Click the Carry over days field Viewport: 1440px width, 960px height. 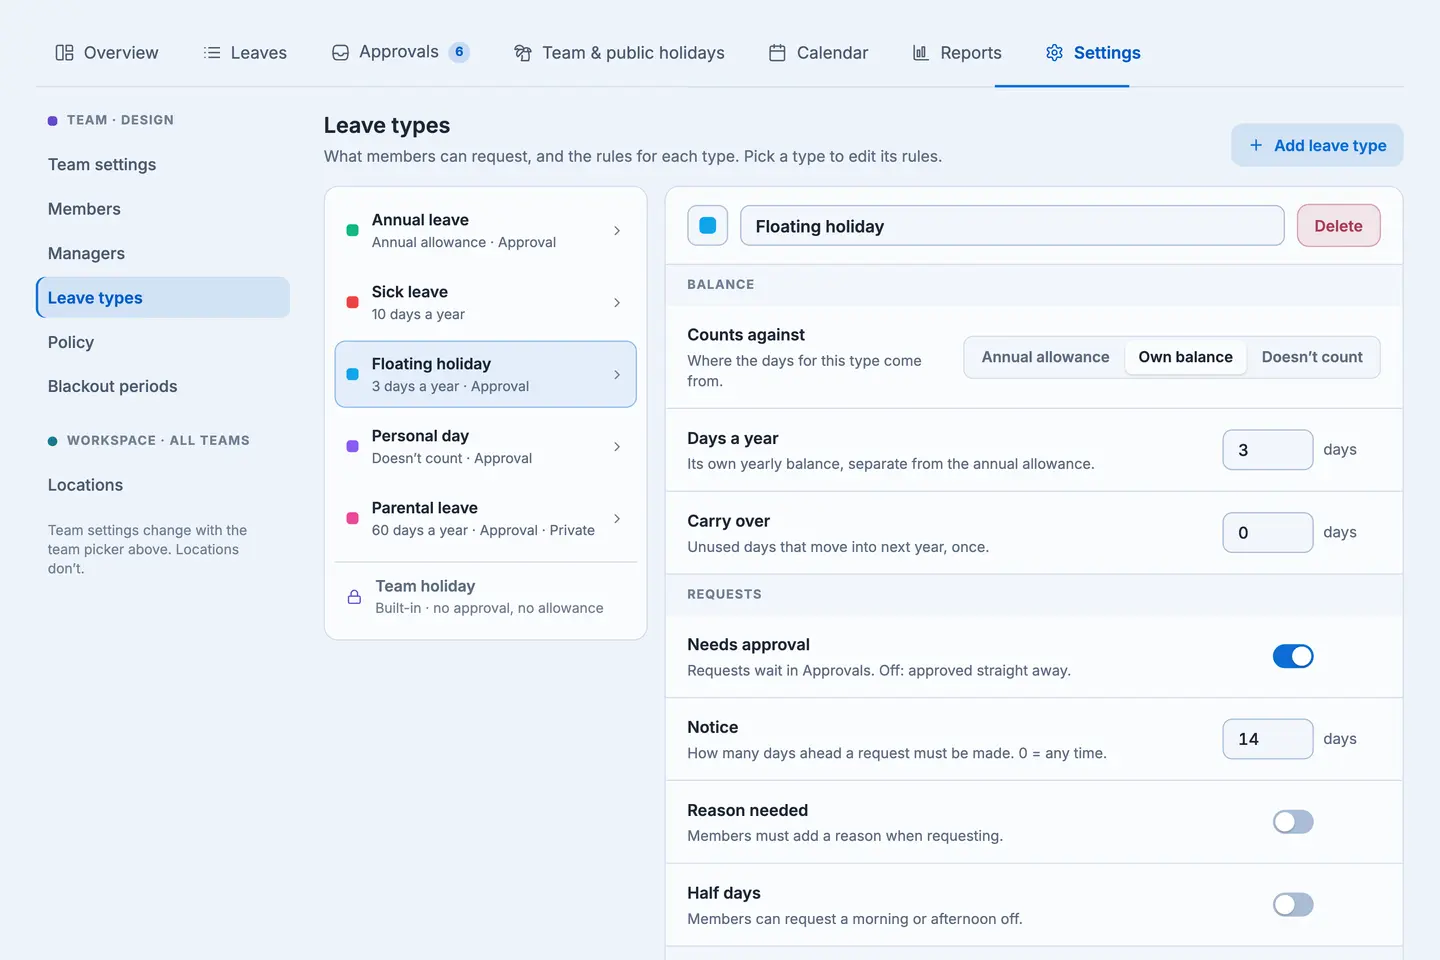pyautogui.click(x=1267, y=533)
